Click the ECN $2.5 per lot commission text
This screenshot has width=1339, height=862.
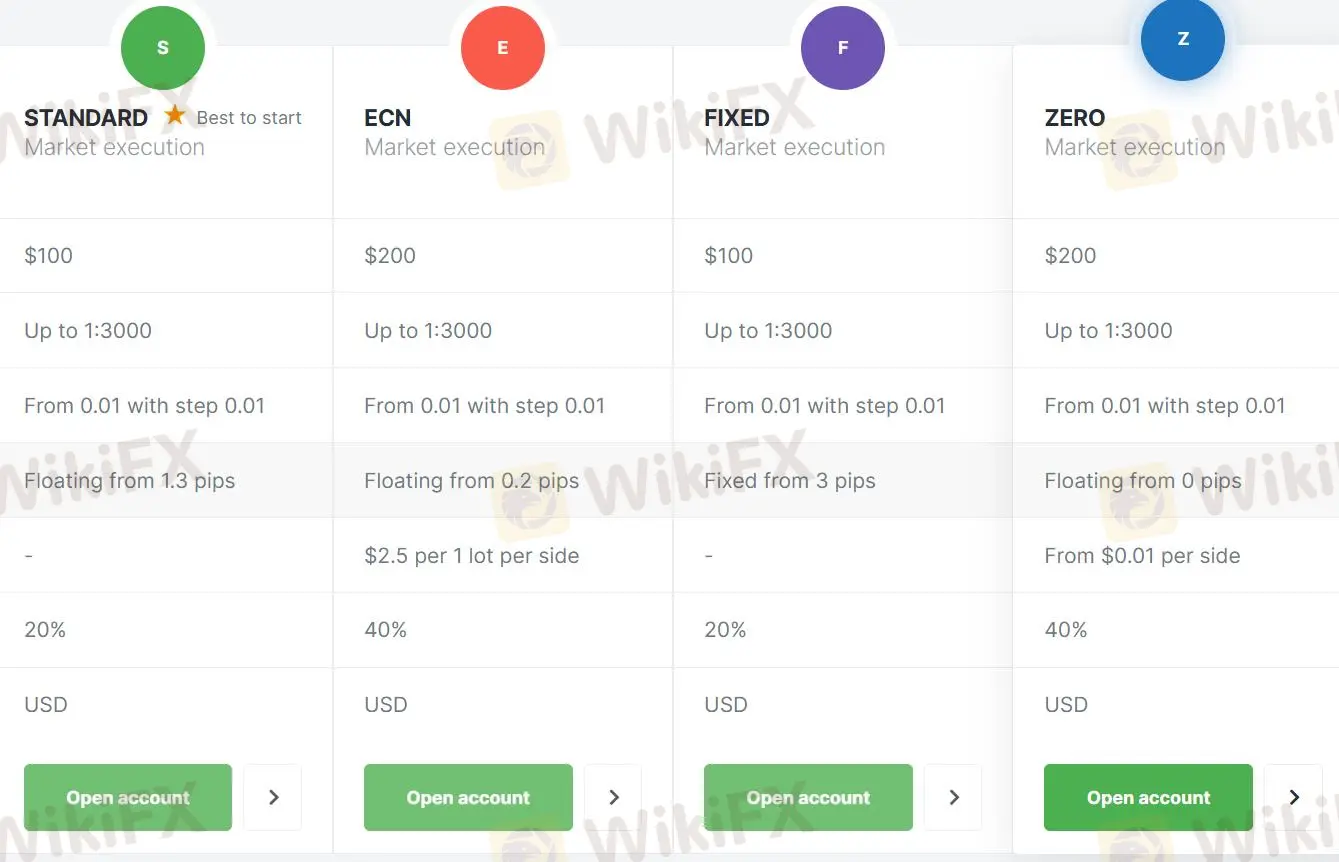pyautogui.click(x=472, y=556)
